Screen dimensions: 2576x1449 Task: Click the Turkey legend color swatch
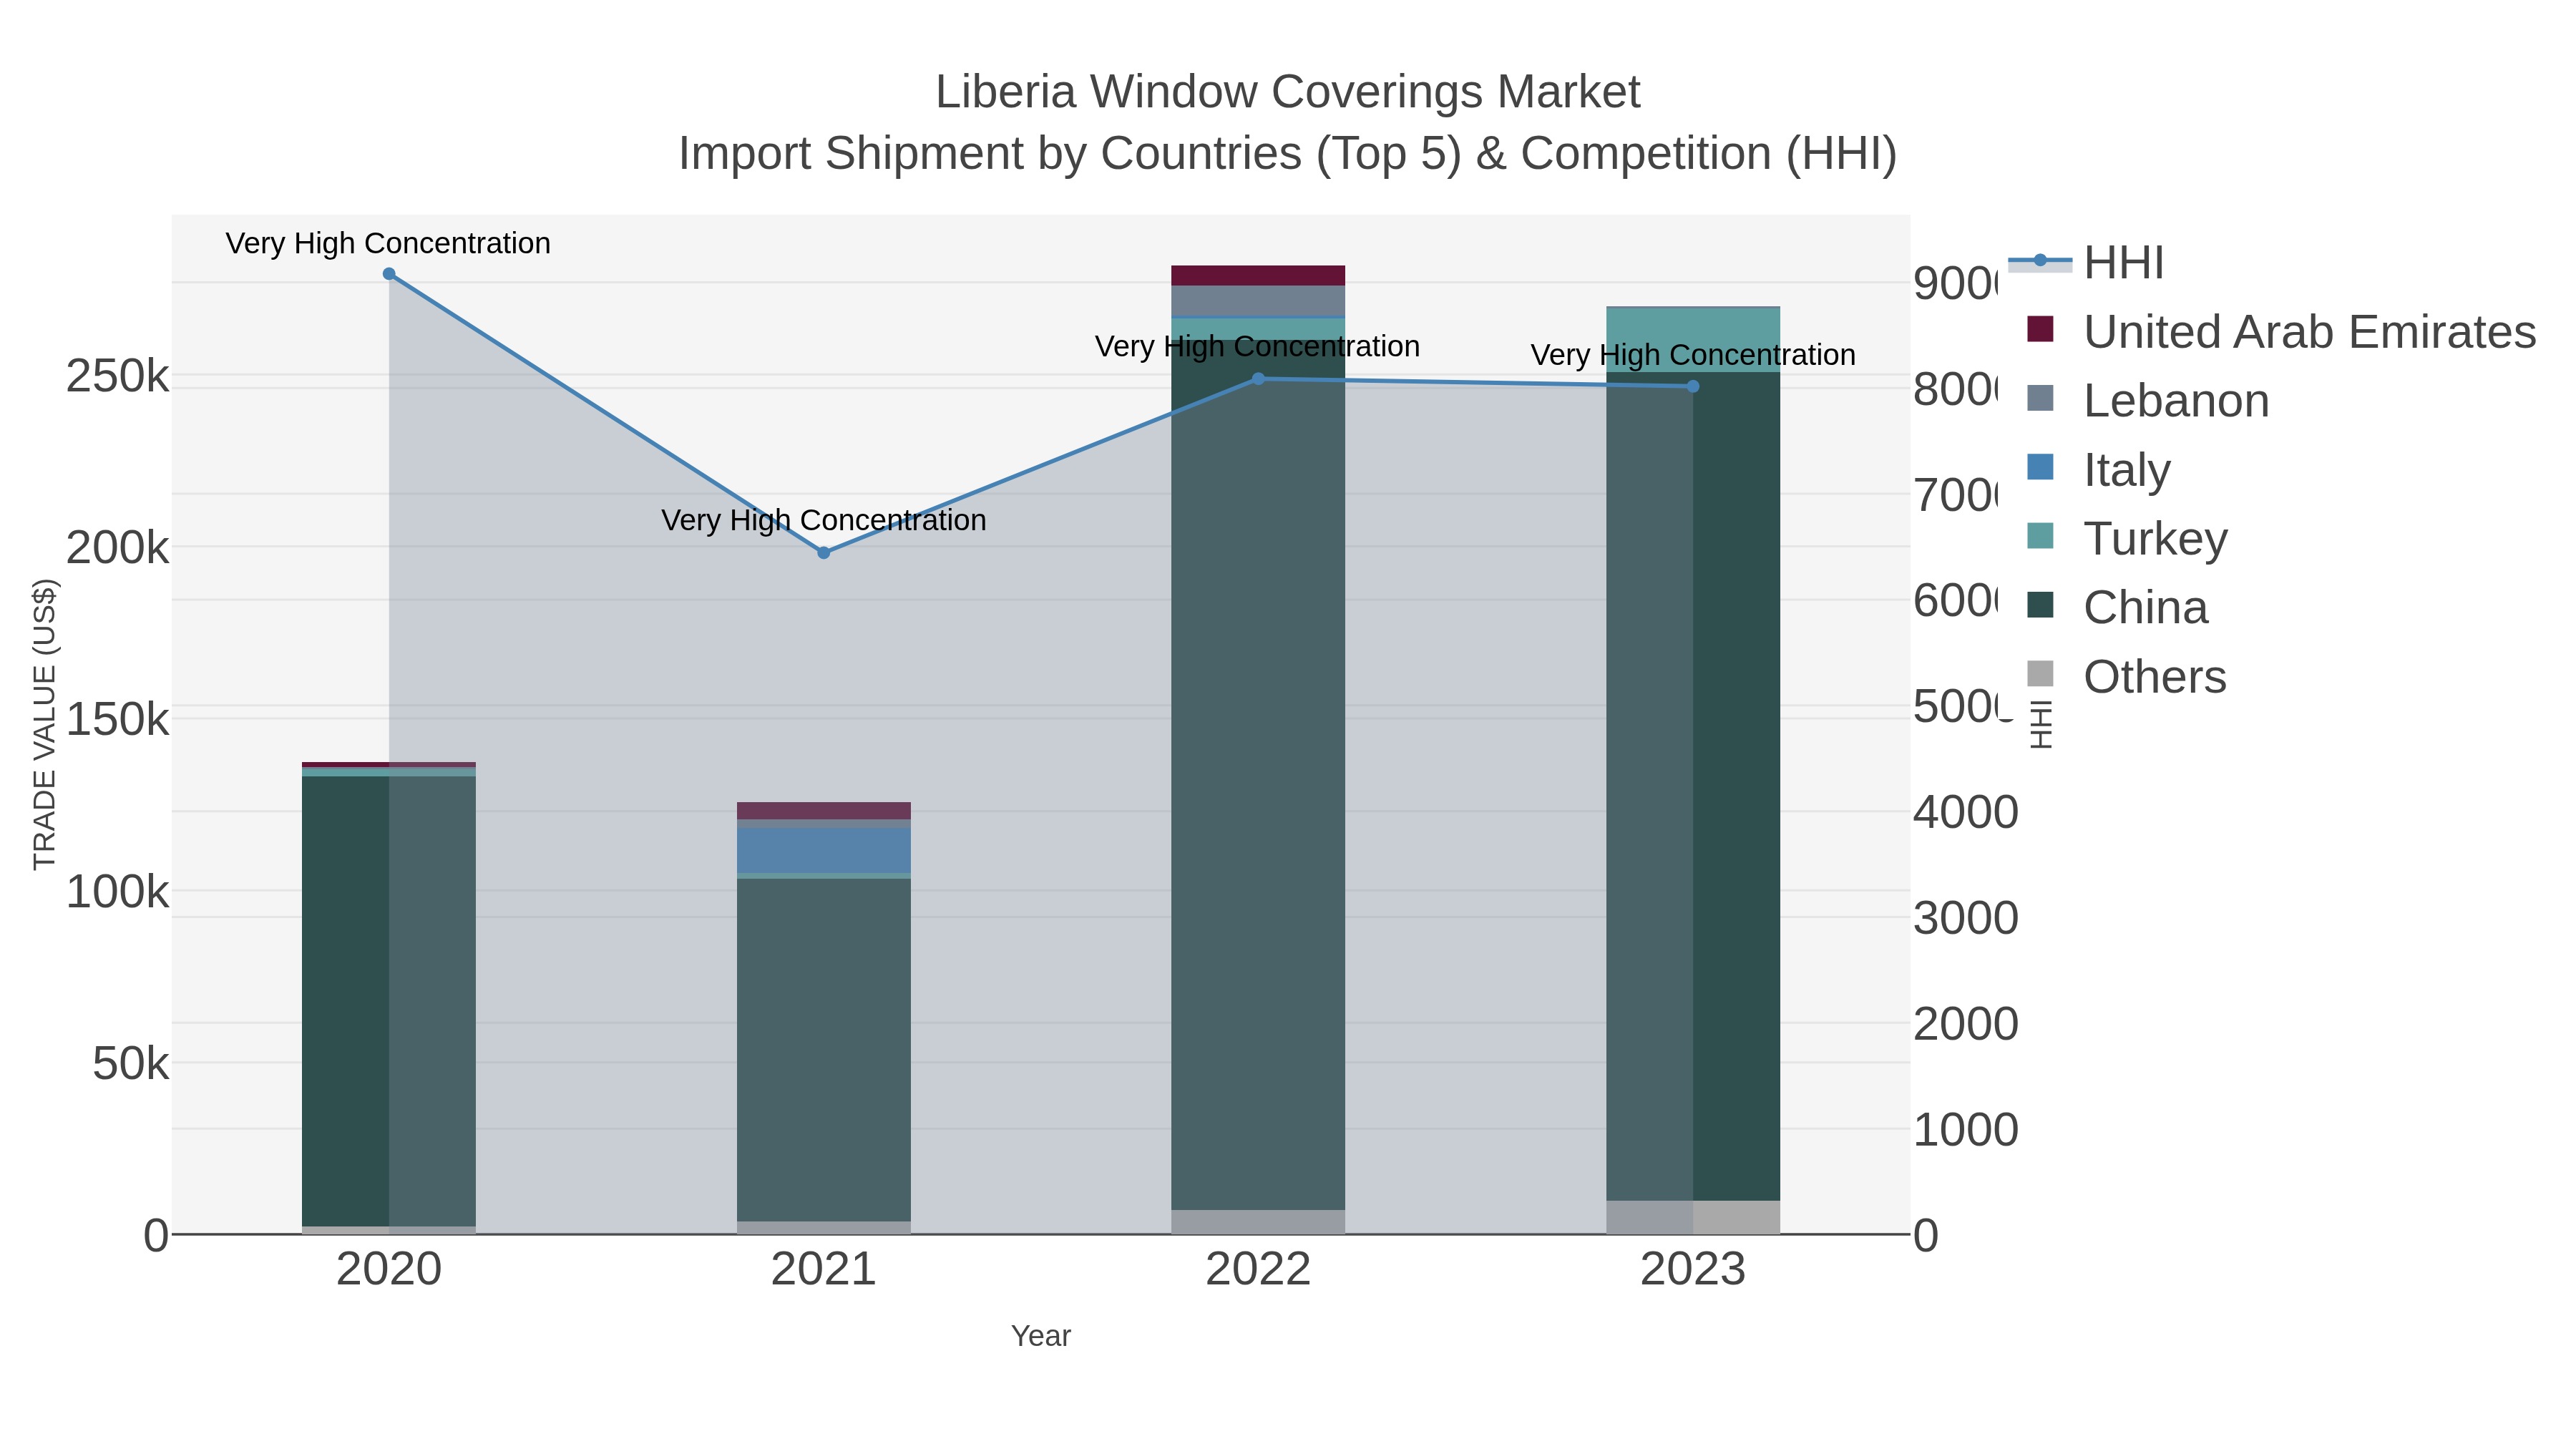tap(2040, 536)
